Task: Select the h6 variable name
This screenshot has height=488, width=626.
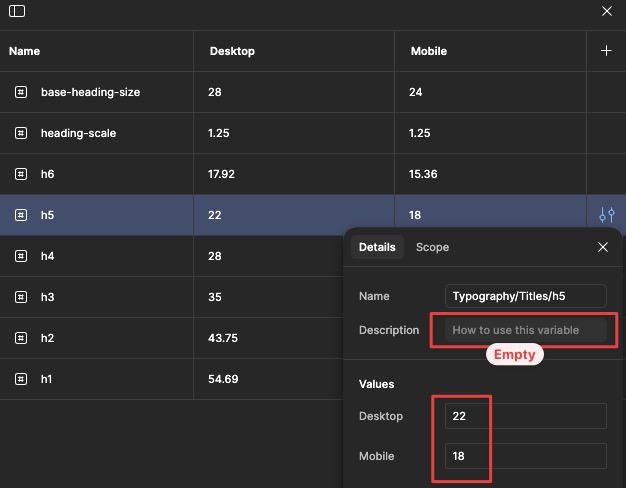Action: tap(48, 174)
